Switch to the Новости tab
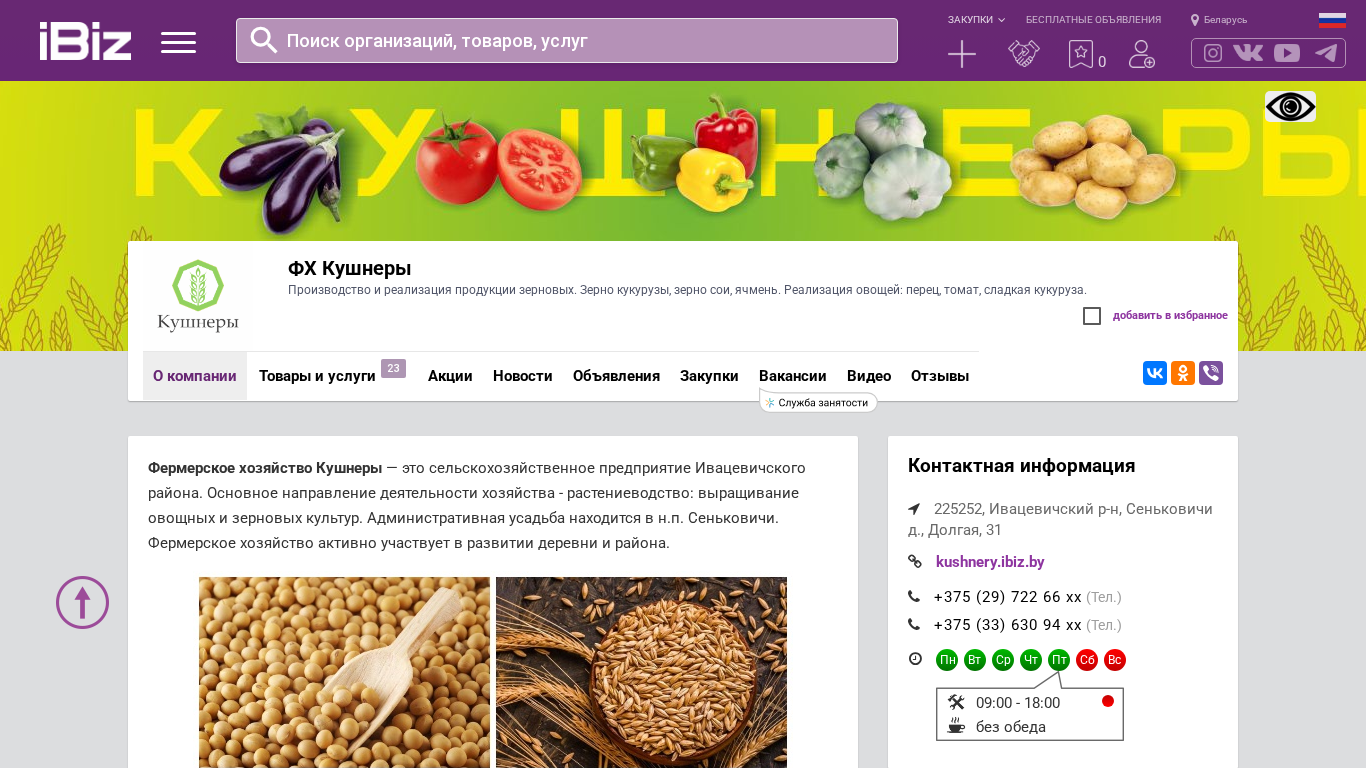1366x768 pixels. coord(523,376)
